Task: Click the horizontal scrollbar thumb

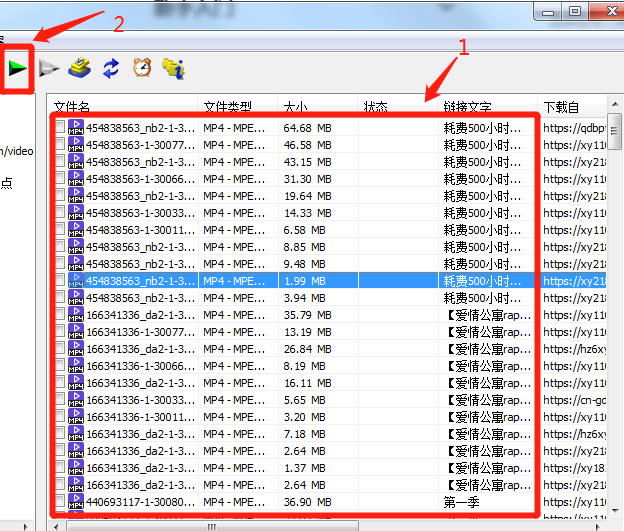Action: pyautogui.click(x=212, y=527)
